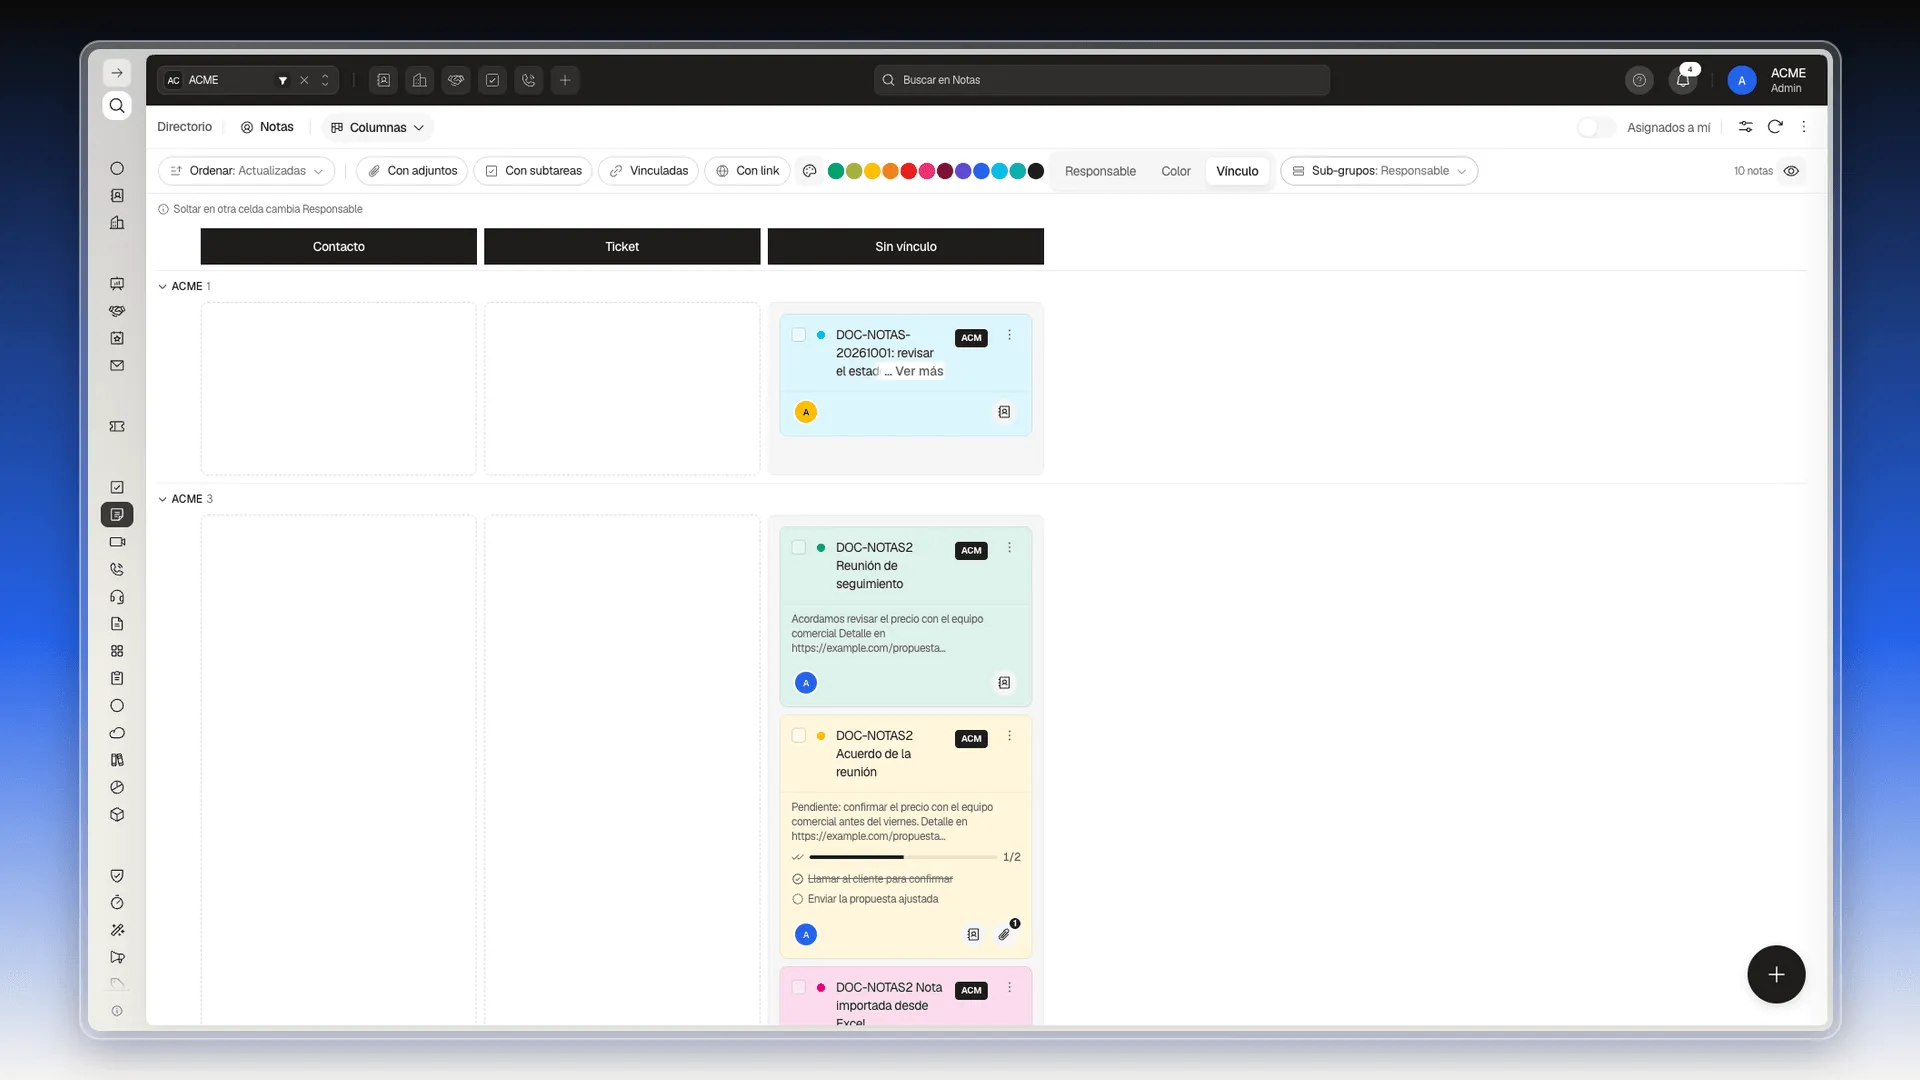
Task: Click the color palette icon
Action: click(x=810, y=171)
